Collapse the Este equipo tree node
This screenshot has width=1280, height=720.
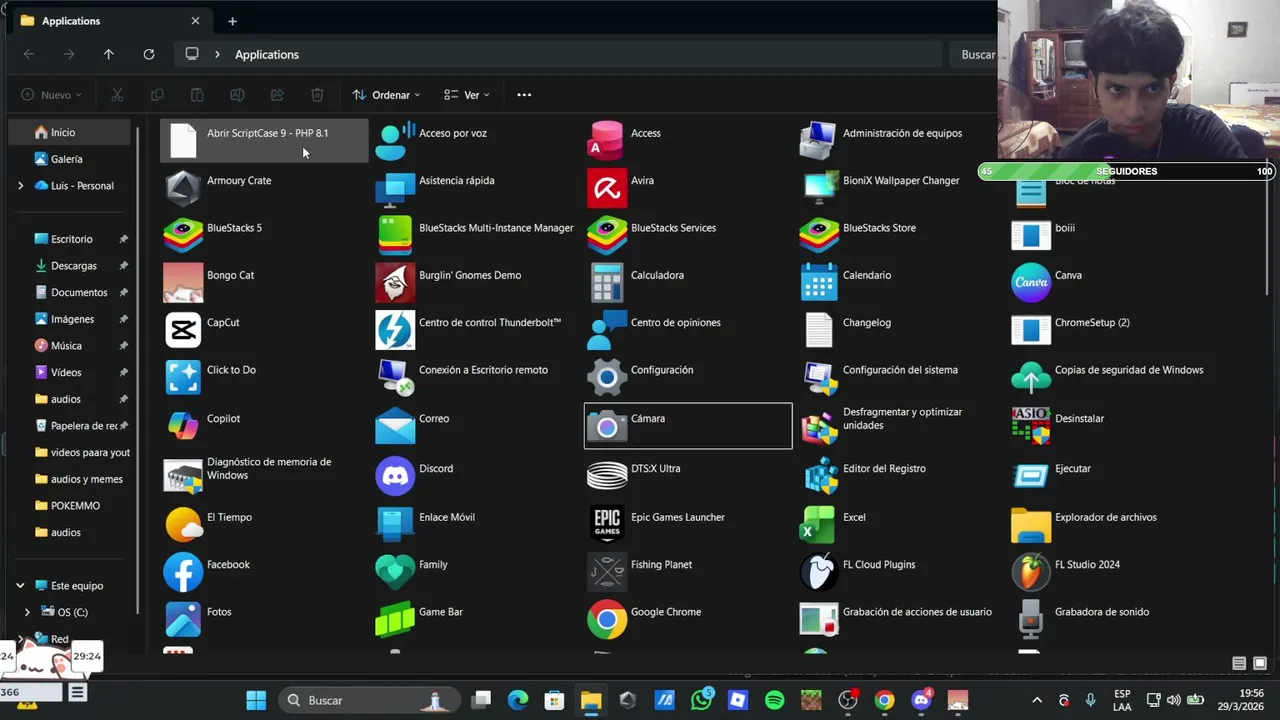point(20,586)
